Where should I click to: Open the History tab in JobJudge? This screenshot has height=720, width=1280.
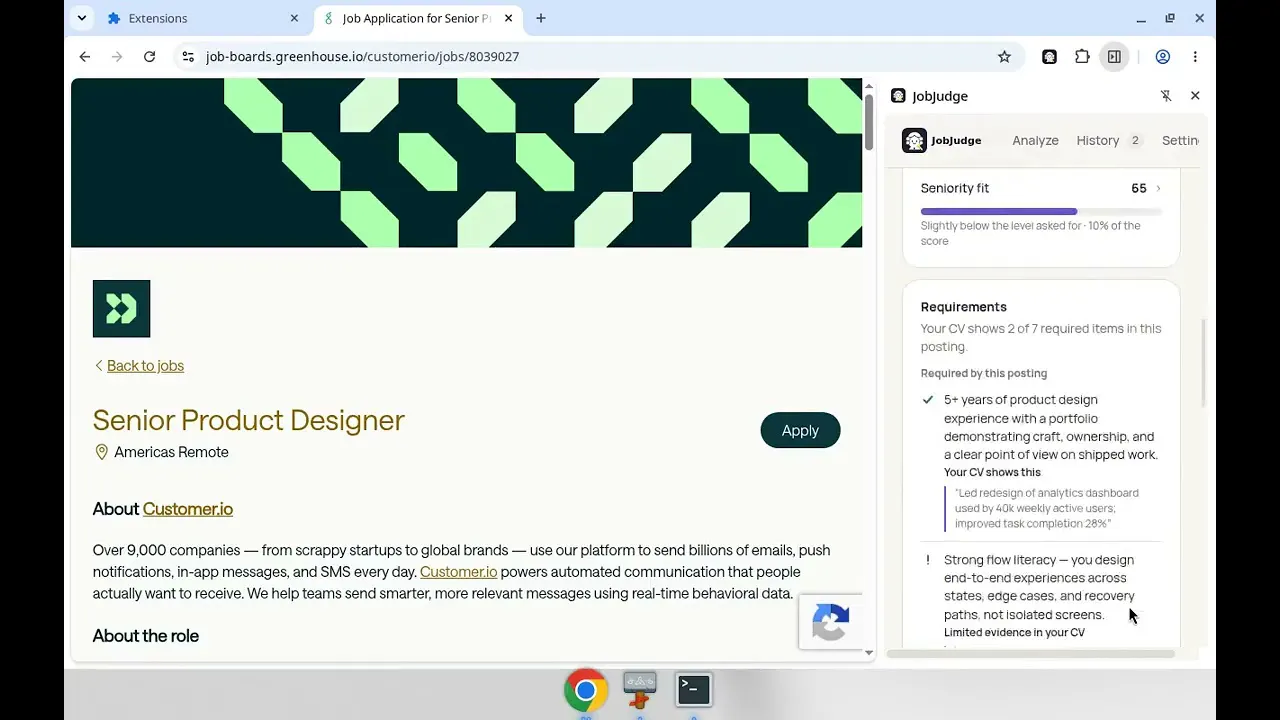click(1109, 141)
